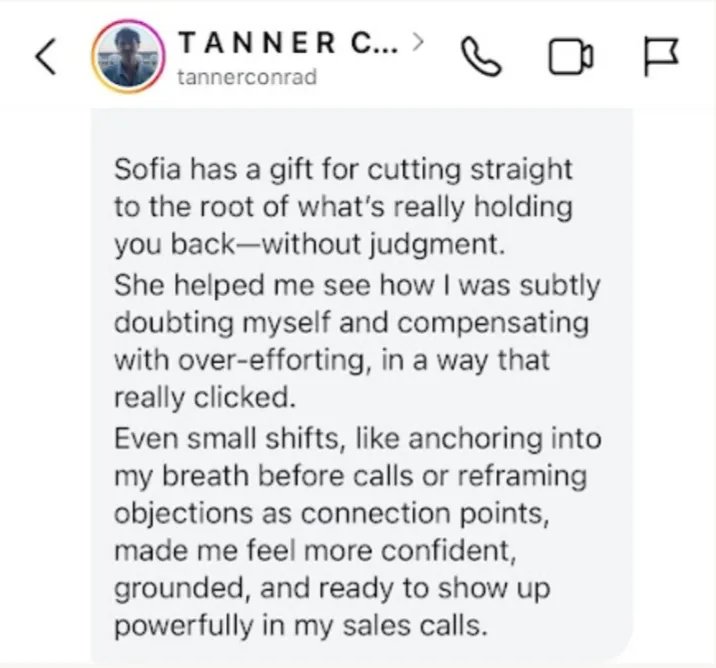The image size is (716, 668).
Task: Click the line "you back—without judgment."
Action: (310, 244)
